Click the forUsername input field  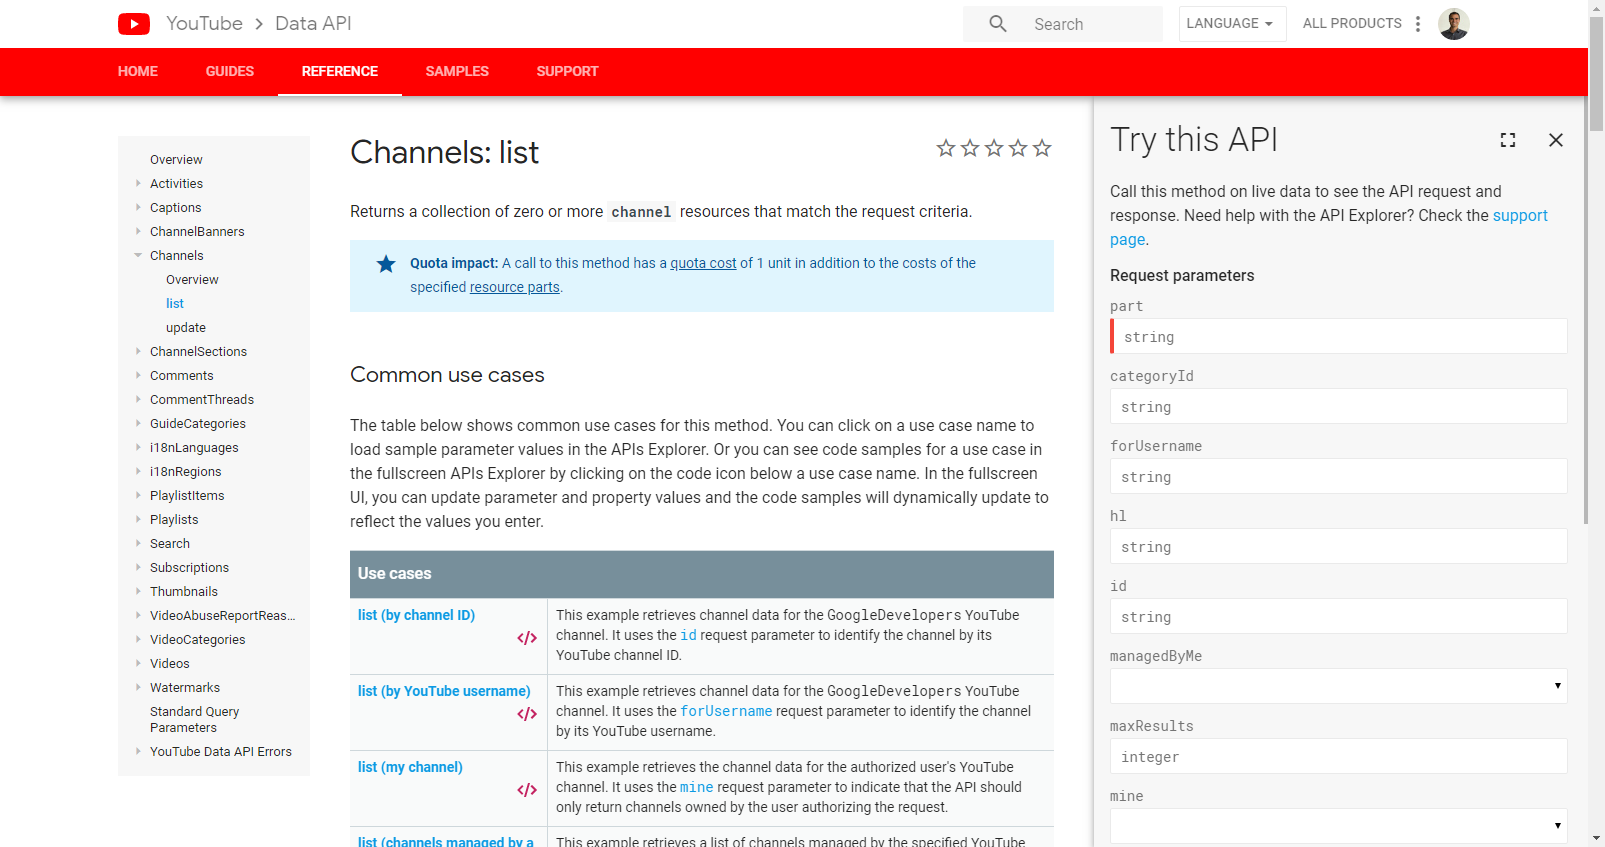(1338, 476)
